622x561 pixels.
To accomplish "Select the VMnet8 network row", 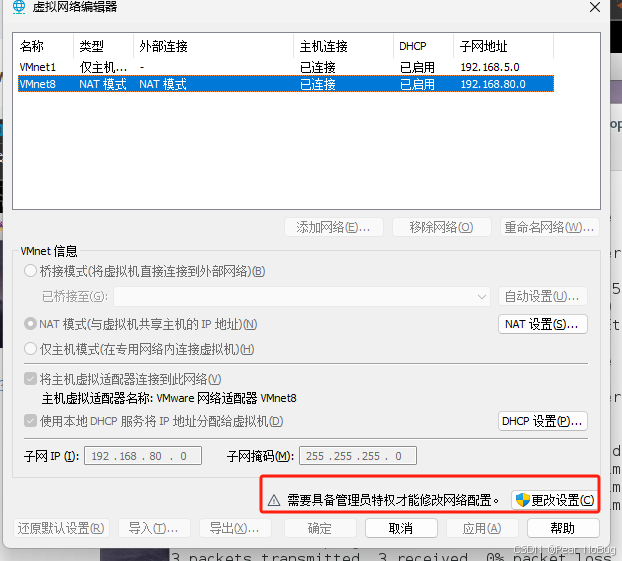I will 286,84.
